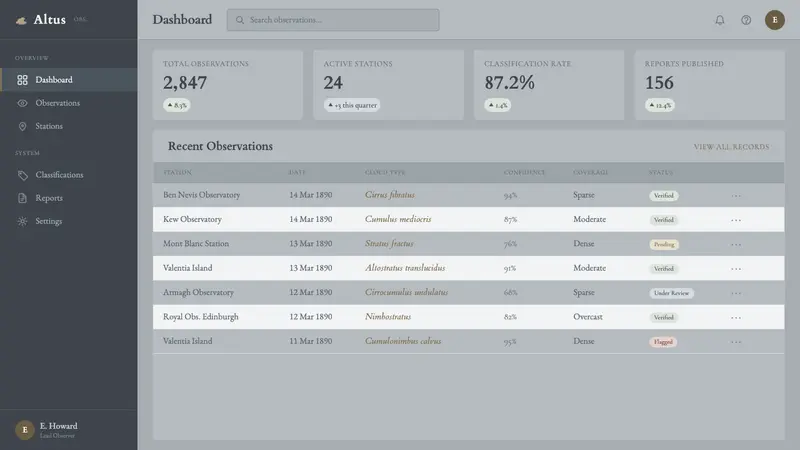800x450 pixels.
Task: Click the Altus cloud logo icon
Action: click(x=21, y=20)
